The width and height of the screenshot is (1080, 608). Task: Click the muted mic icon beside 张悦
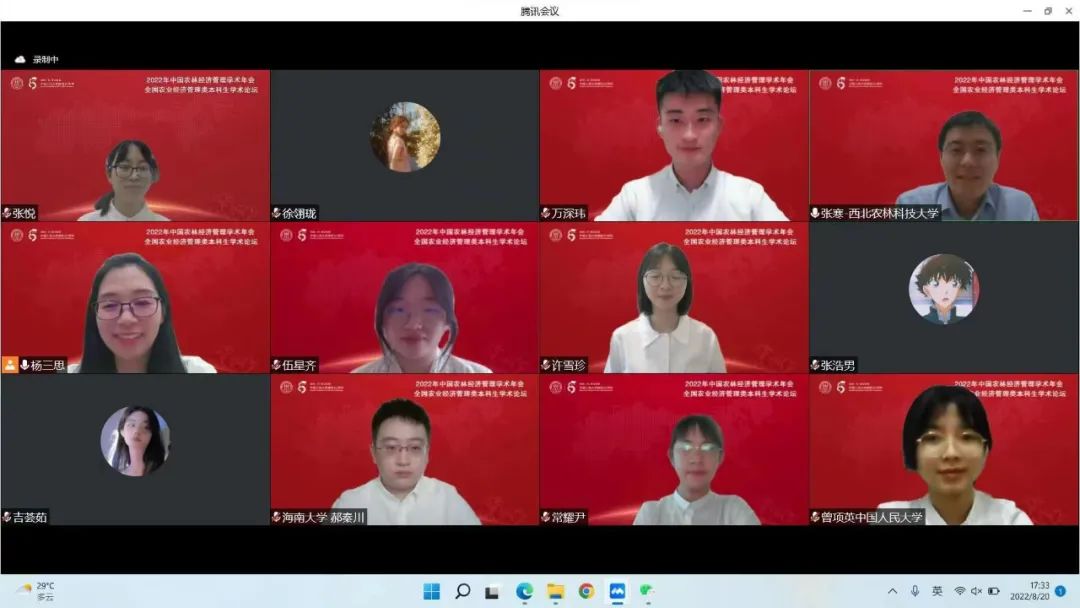tap(7, 213)
